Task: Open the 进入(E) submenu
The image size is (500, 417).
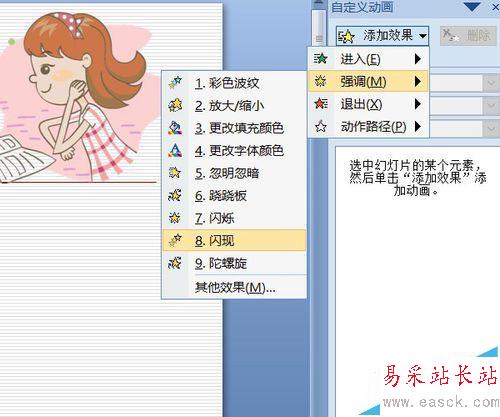Action: (x=368, y=59)
